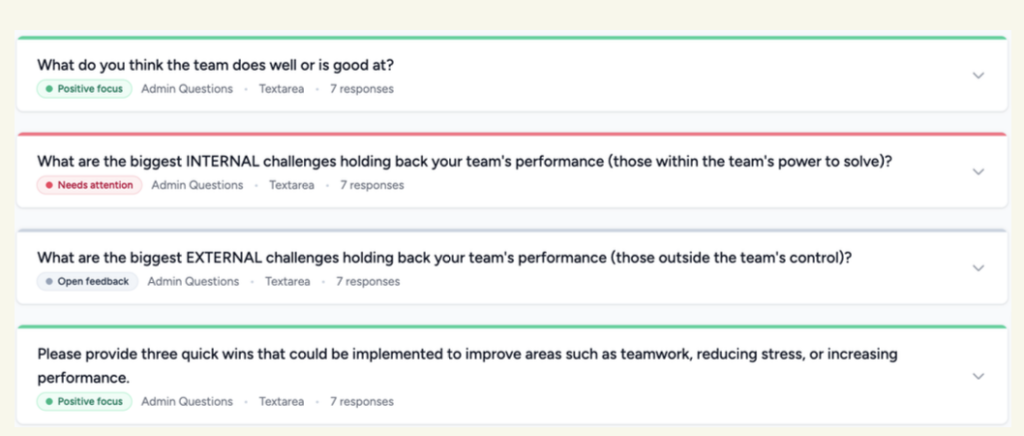This screenshot has width=1024, height=436.
Task: Click '7 responses' under quick wins question
Action: 361,402
